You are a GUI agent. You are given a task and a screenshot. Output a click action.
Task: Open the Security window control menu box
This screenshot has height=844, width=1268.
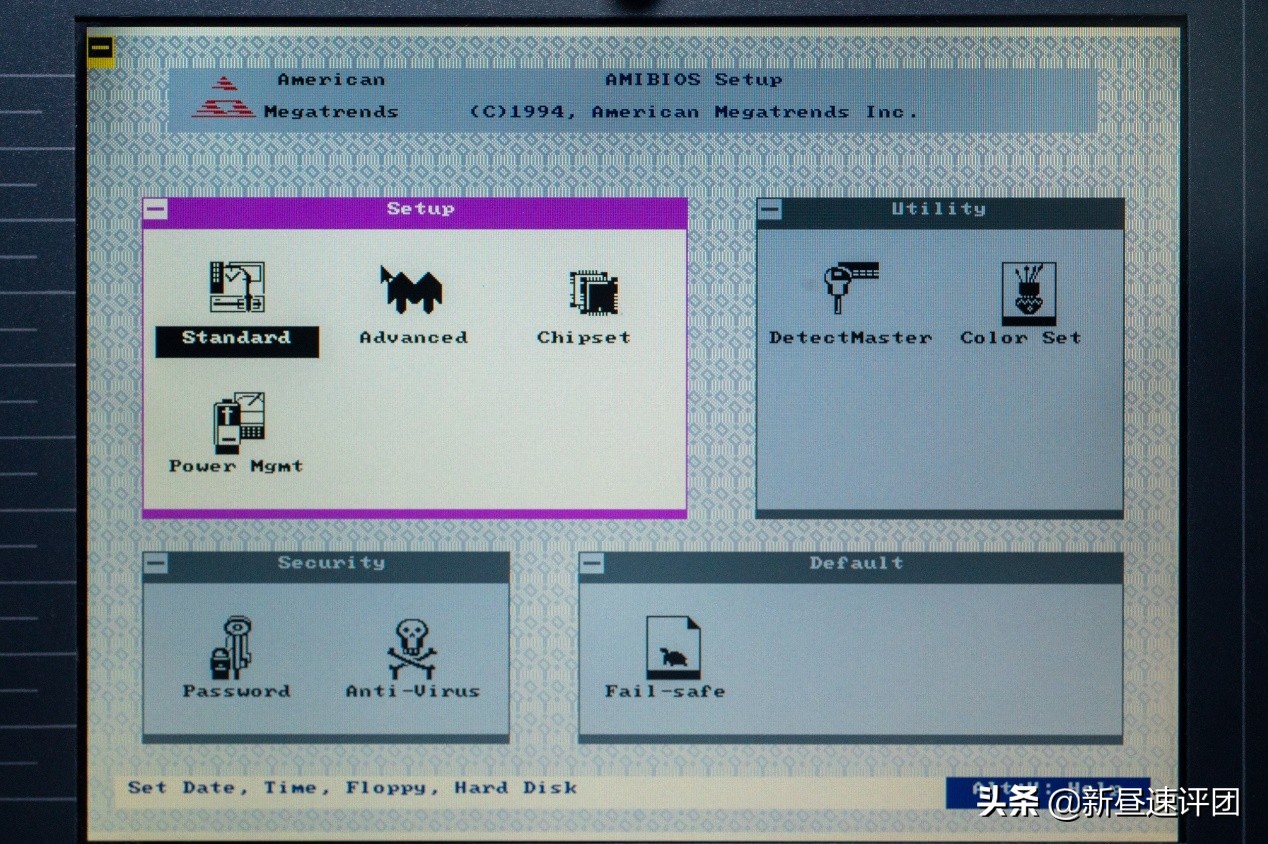156,564
